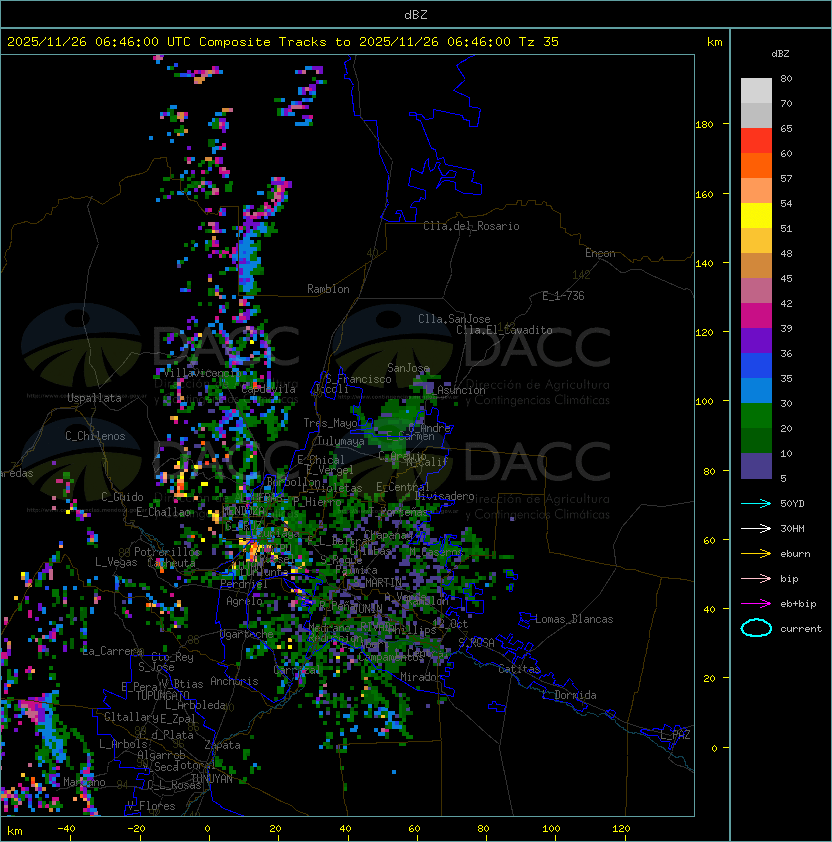Screen dimensions: 832x842
Task: Click the Clla.El_Cavadito map label
Action: tap(504, 330)
